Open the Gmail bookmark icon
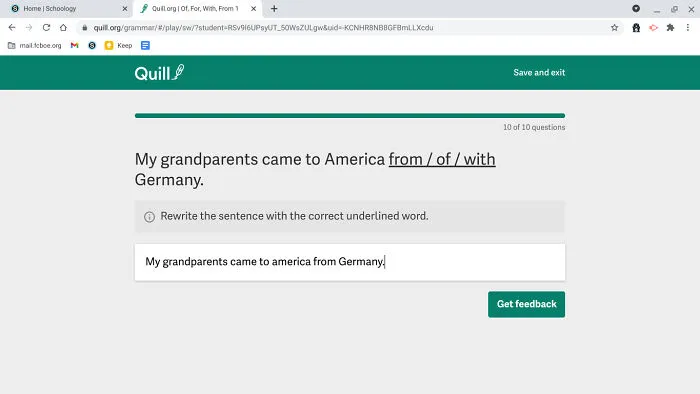This screenshot has height=394, width=700. (75, 46)
